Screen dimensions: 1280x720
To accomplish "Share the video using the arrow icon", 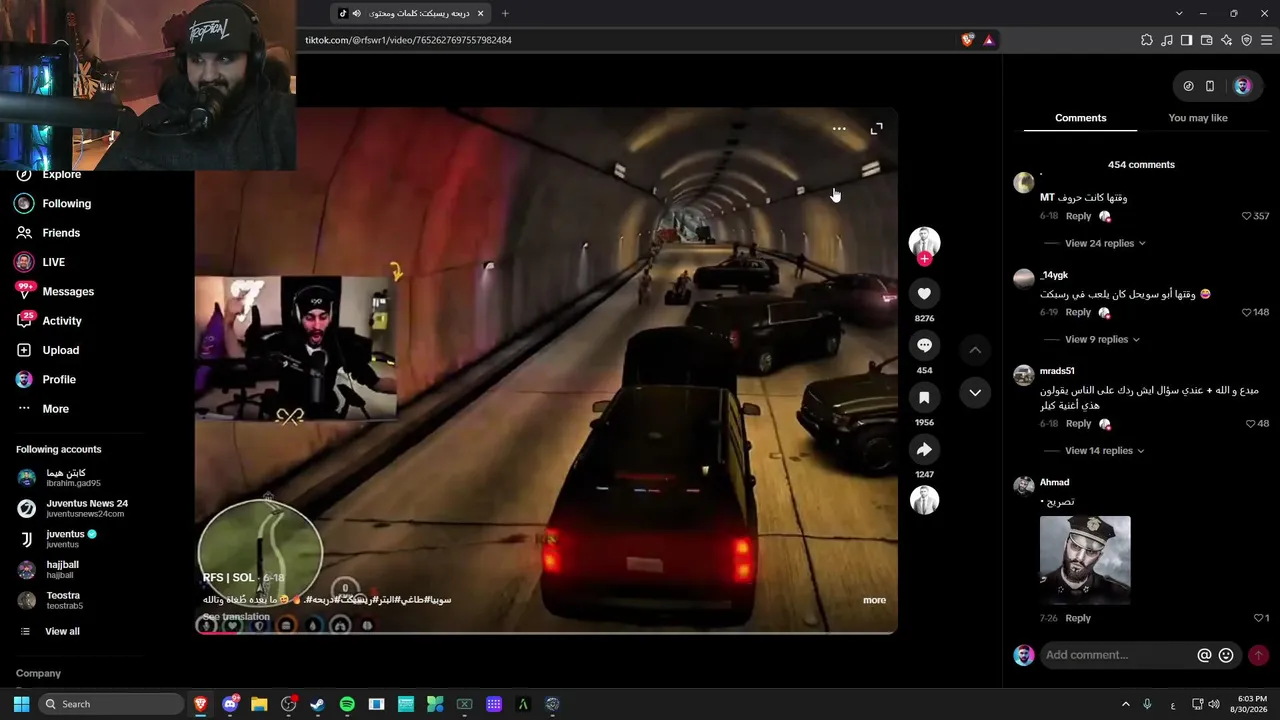I will point(924,449).
